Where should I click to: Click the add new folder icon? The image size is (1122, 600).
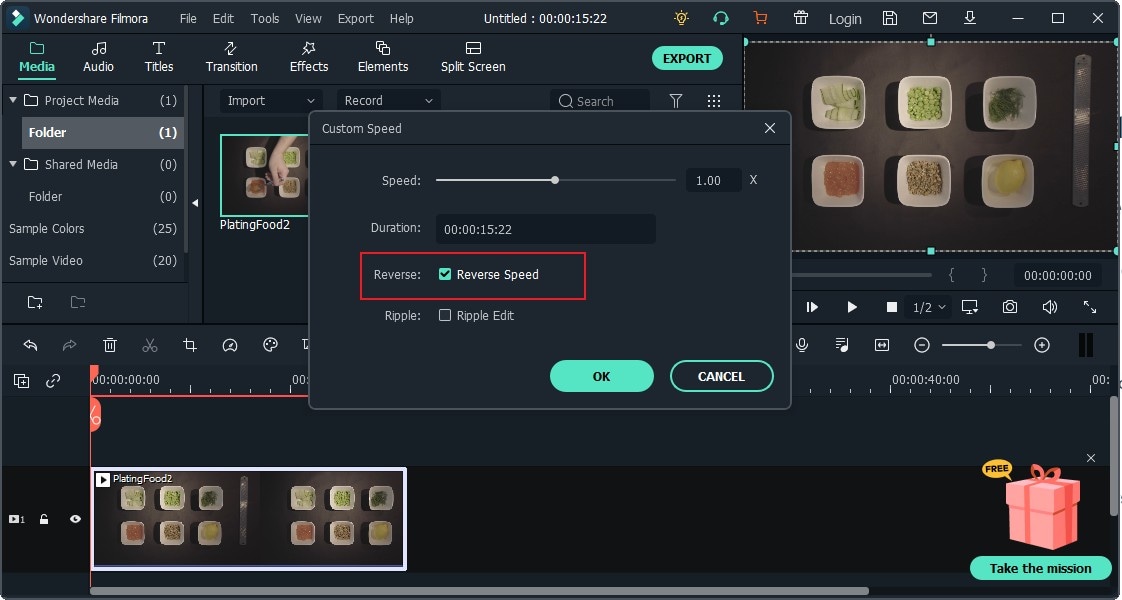point(34,302)
